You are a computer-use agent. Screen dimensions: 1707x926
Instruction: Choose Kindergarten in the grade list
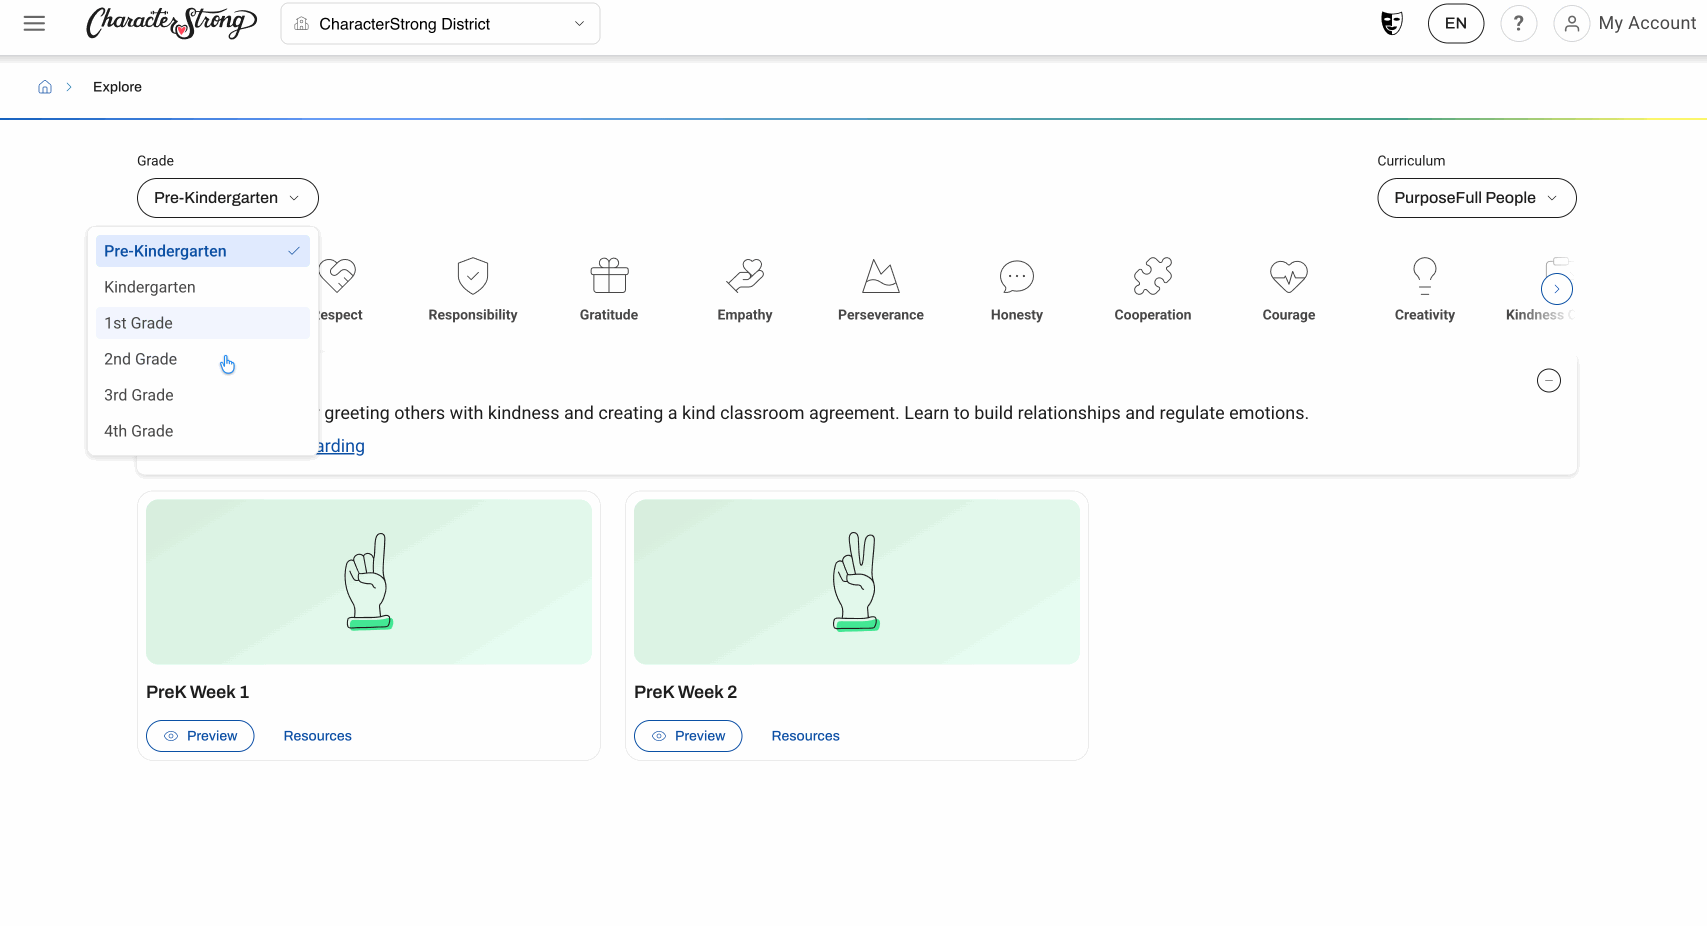point(203,287)
